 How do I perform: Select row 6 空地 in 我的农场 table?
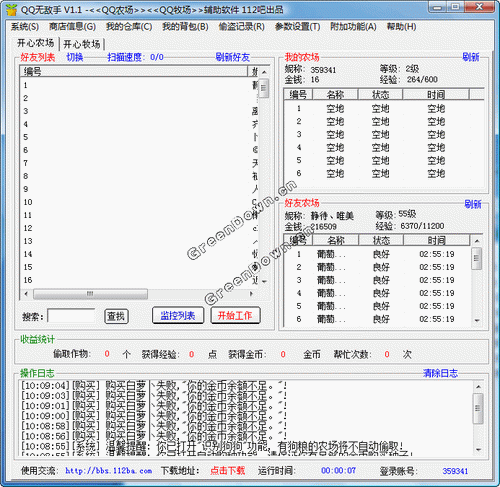tap(383, 174)
